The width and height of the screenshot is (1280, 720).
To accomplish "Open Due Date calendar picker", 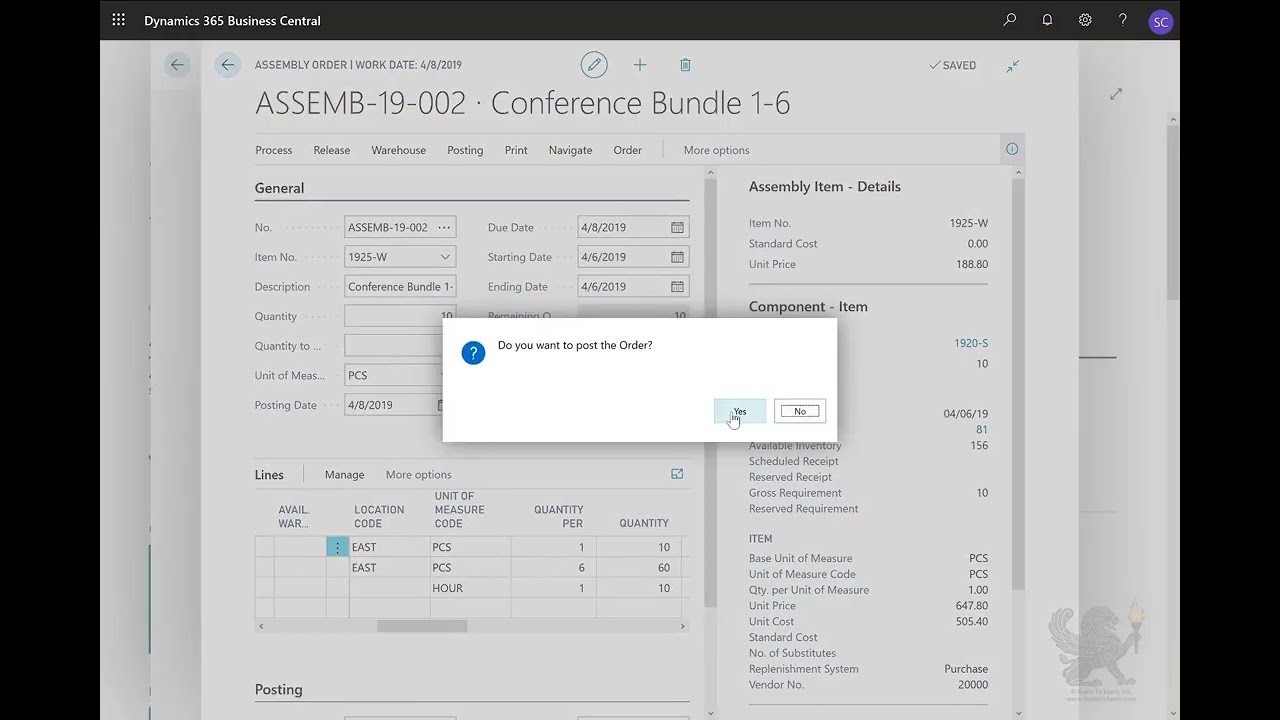I will tap(677, 227).
